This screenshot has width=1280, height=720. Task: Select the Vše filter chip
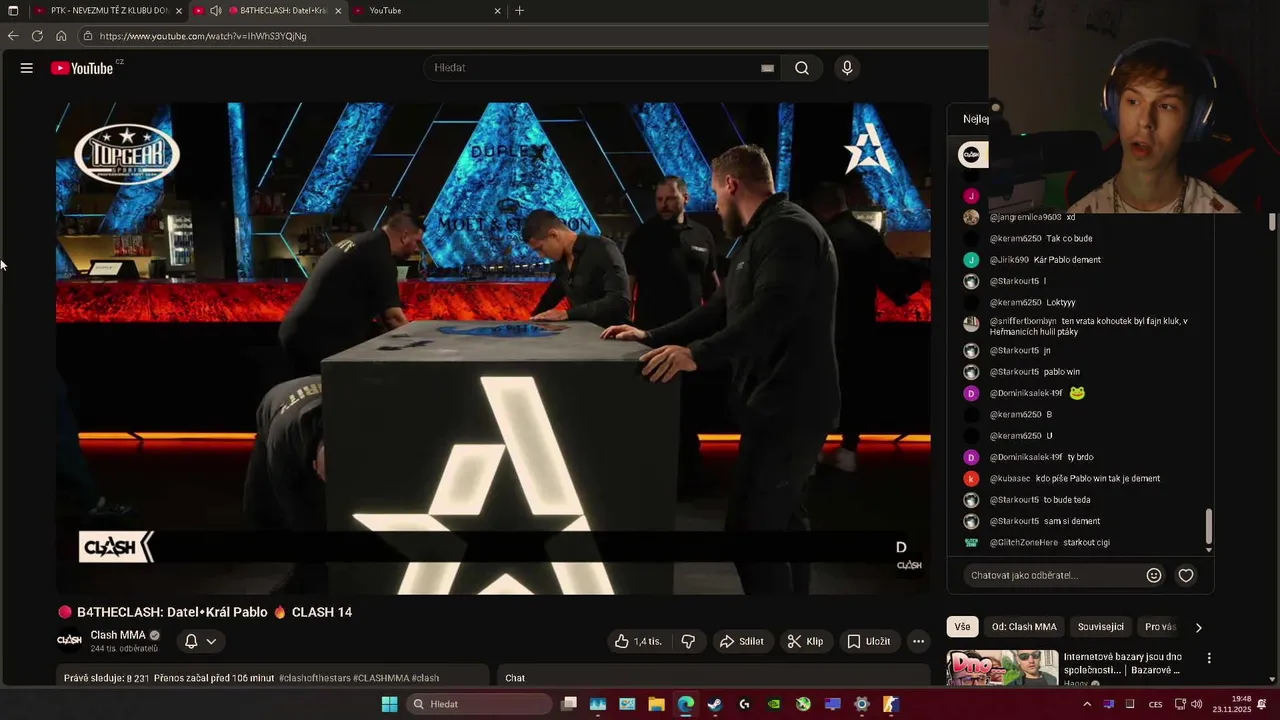[962, 627]
